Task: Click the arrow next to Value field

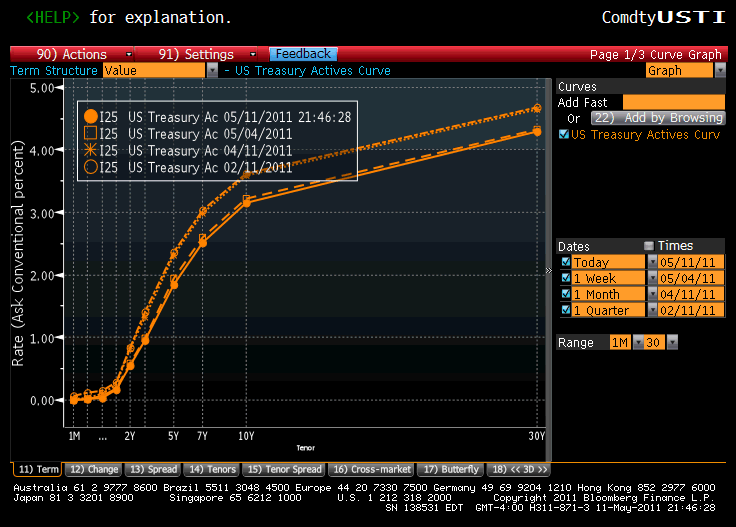Action: pos(212,71)
